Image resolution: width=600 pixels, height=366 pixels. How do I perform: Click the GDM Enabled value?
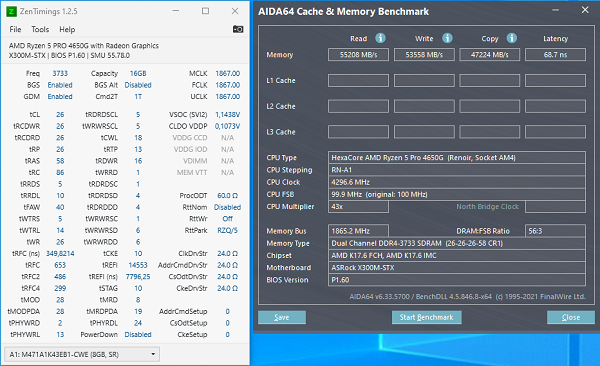[60, 96]
